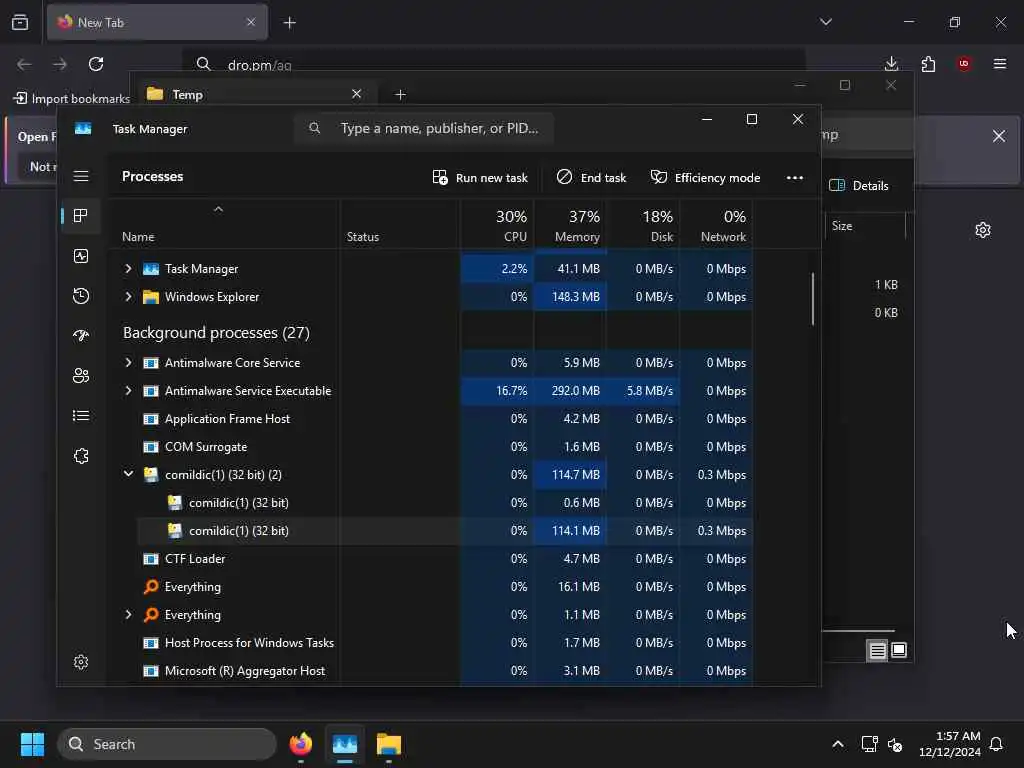This screenshot has height=768, width=1024.
Task: Toggle the Details pane in File Explorer
Action: (859, 185)
